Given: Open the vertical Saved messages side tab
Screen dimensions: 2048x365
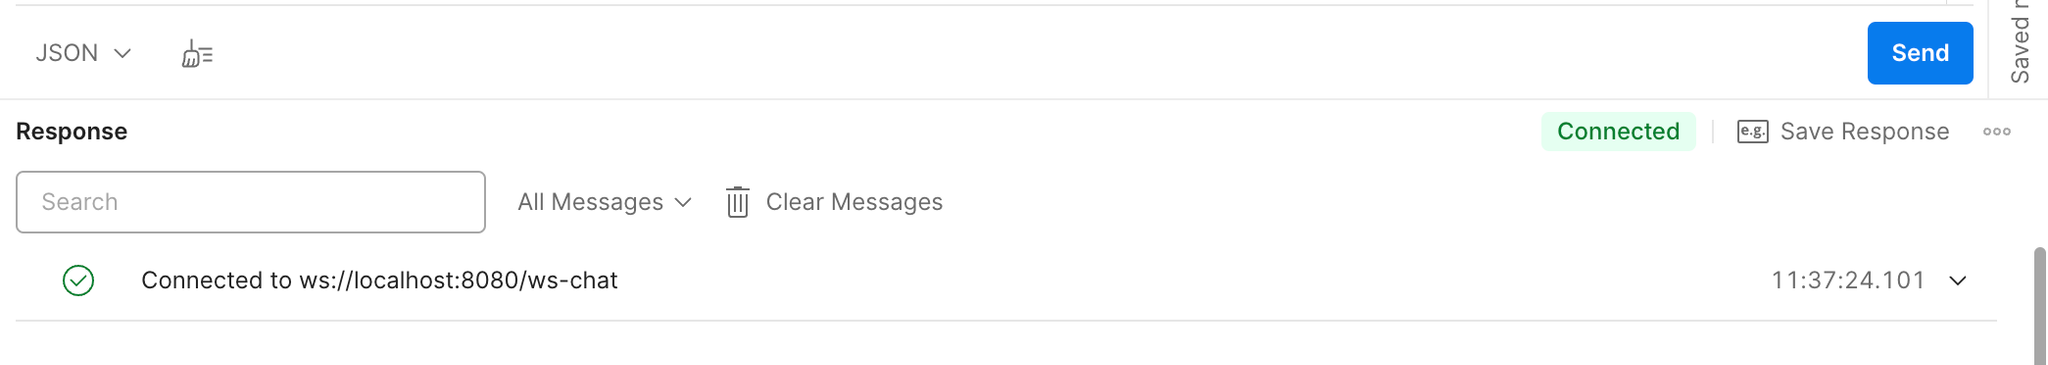Looking at the screenshot, I should click(2019, 42).
